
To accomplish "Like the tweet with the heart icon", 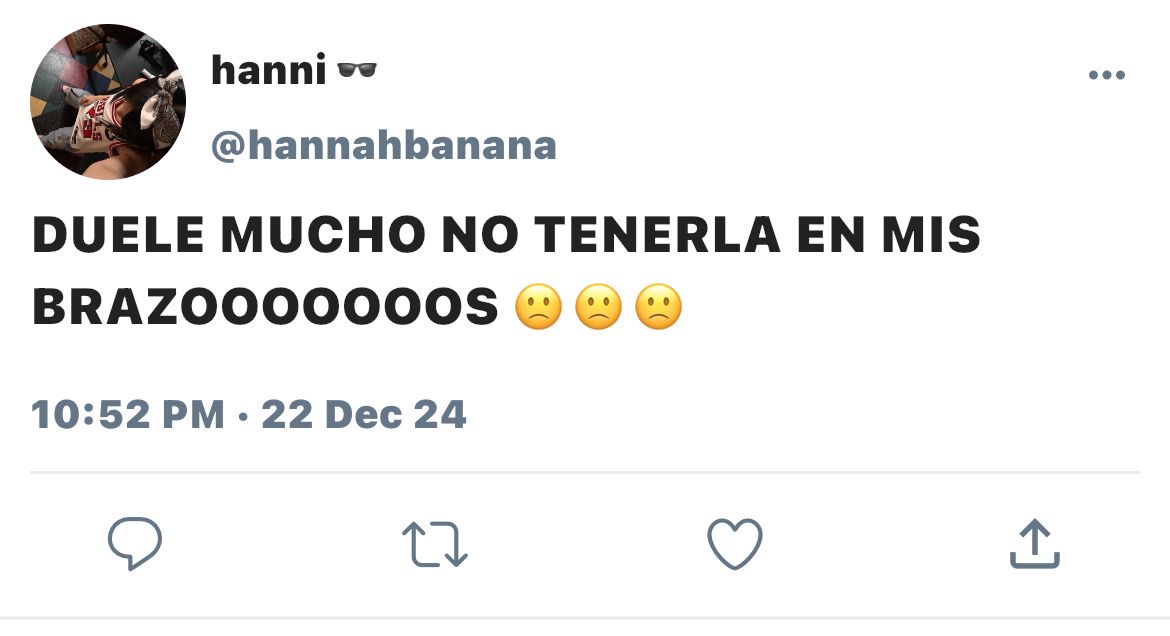I will (735, 543).
